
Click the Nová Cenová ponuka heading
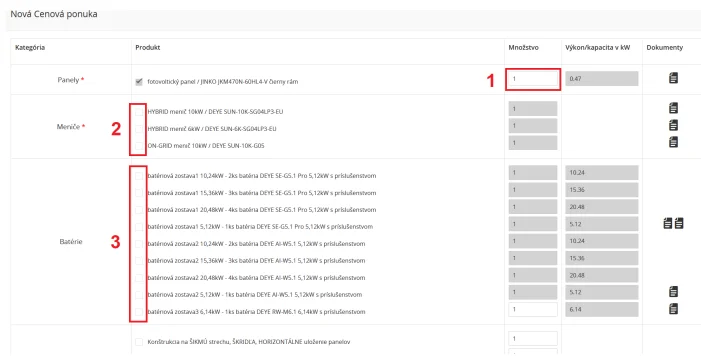[x=54, y=14]
